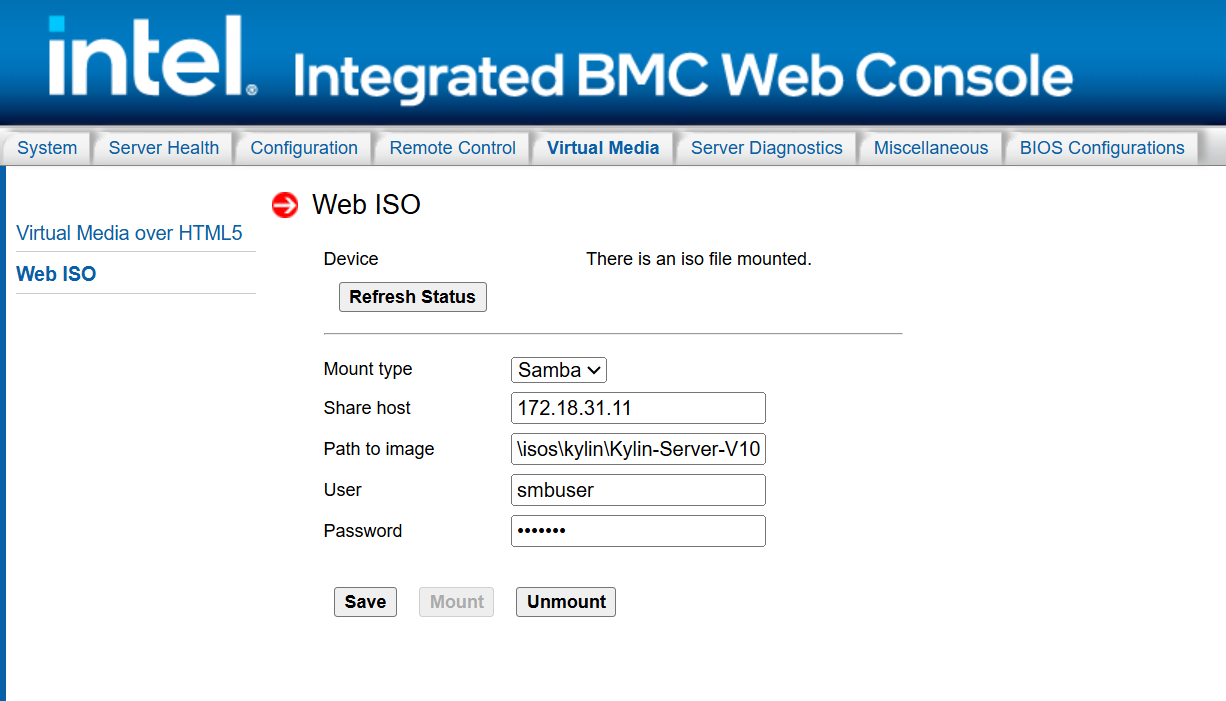Viewport: 1226px width, 701px height.
Task: Click into the Password field
Action: click(638, 531)
